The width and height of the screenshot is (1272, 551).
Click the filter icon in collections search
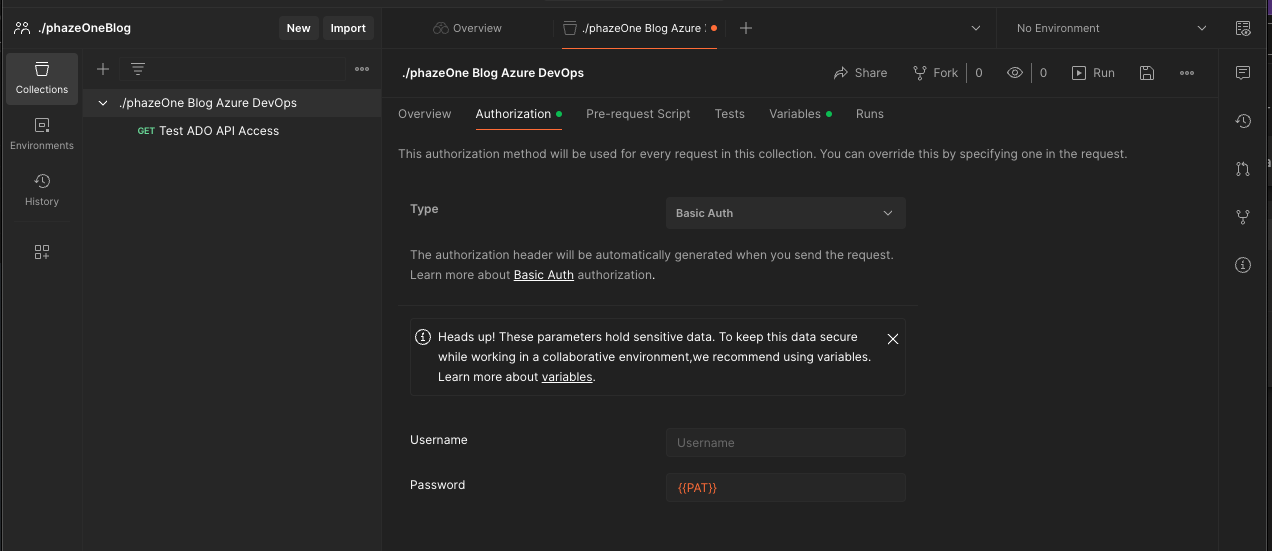[138, 69]
